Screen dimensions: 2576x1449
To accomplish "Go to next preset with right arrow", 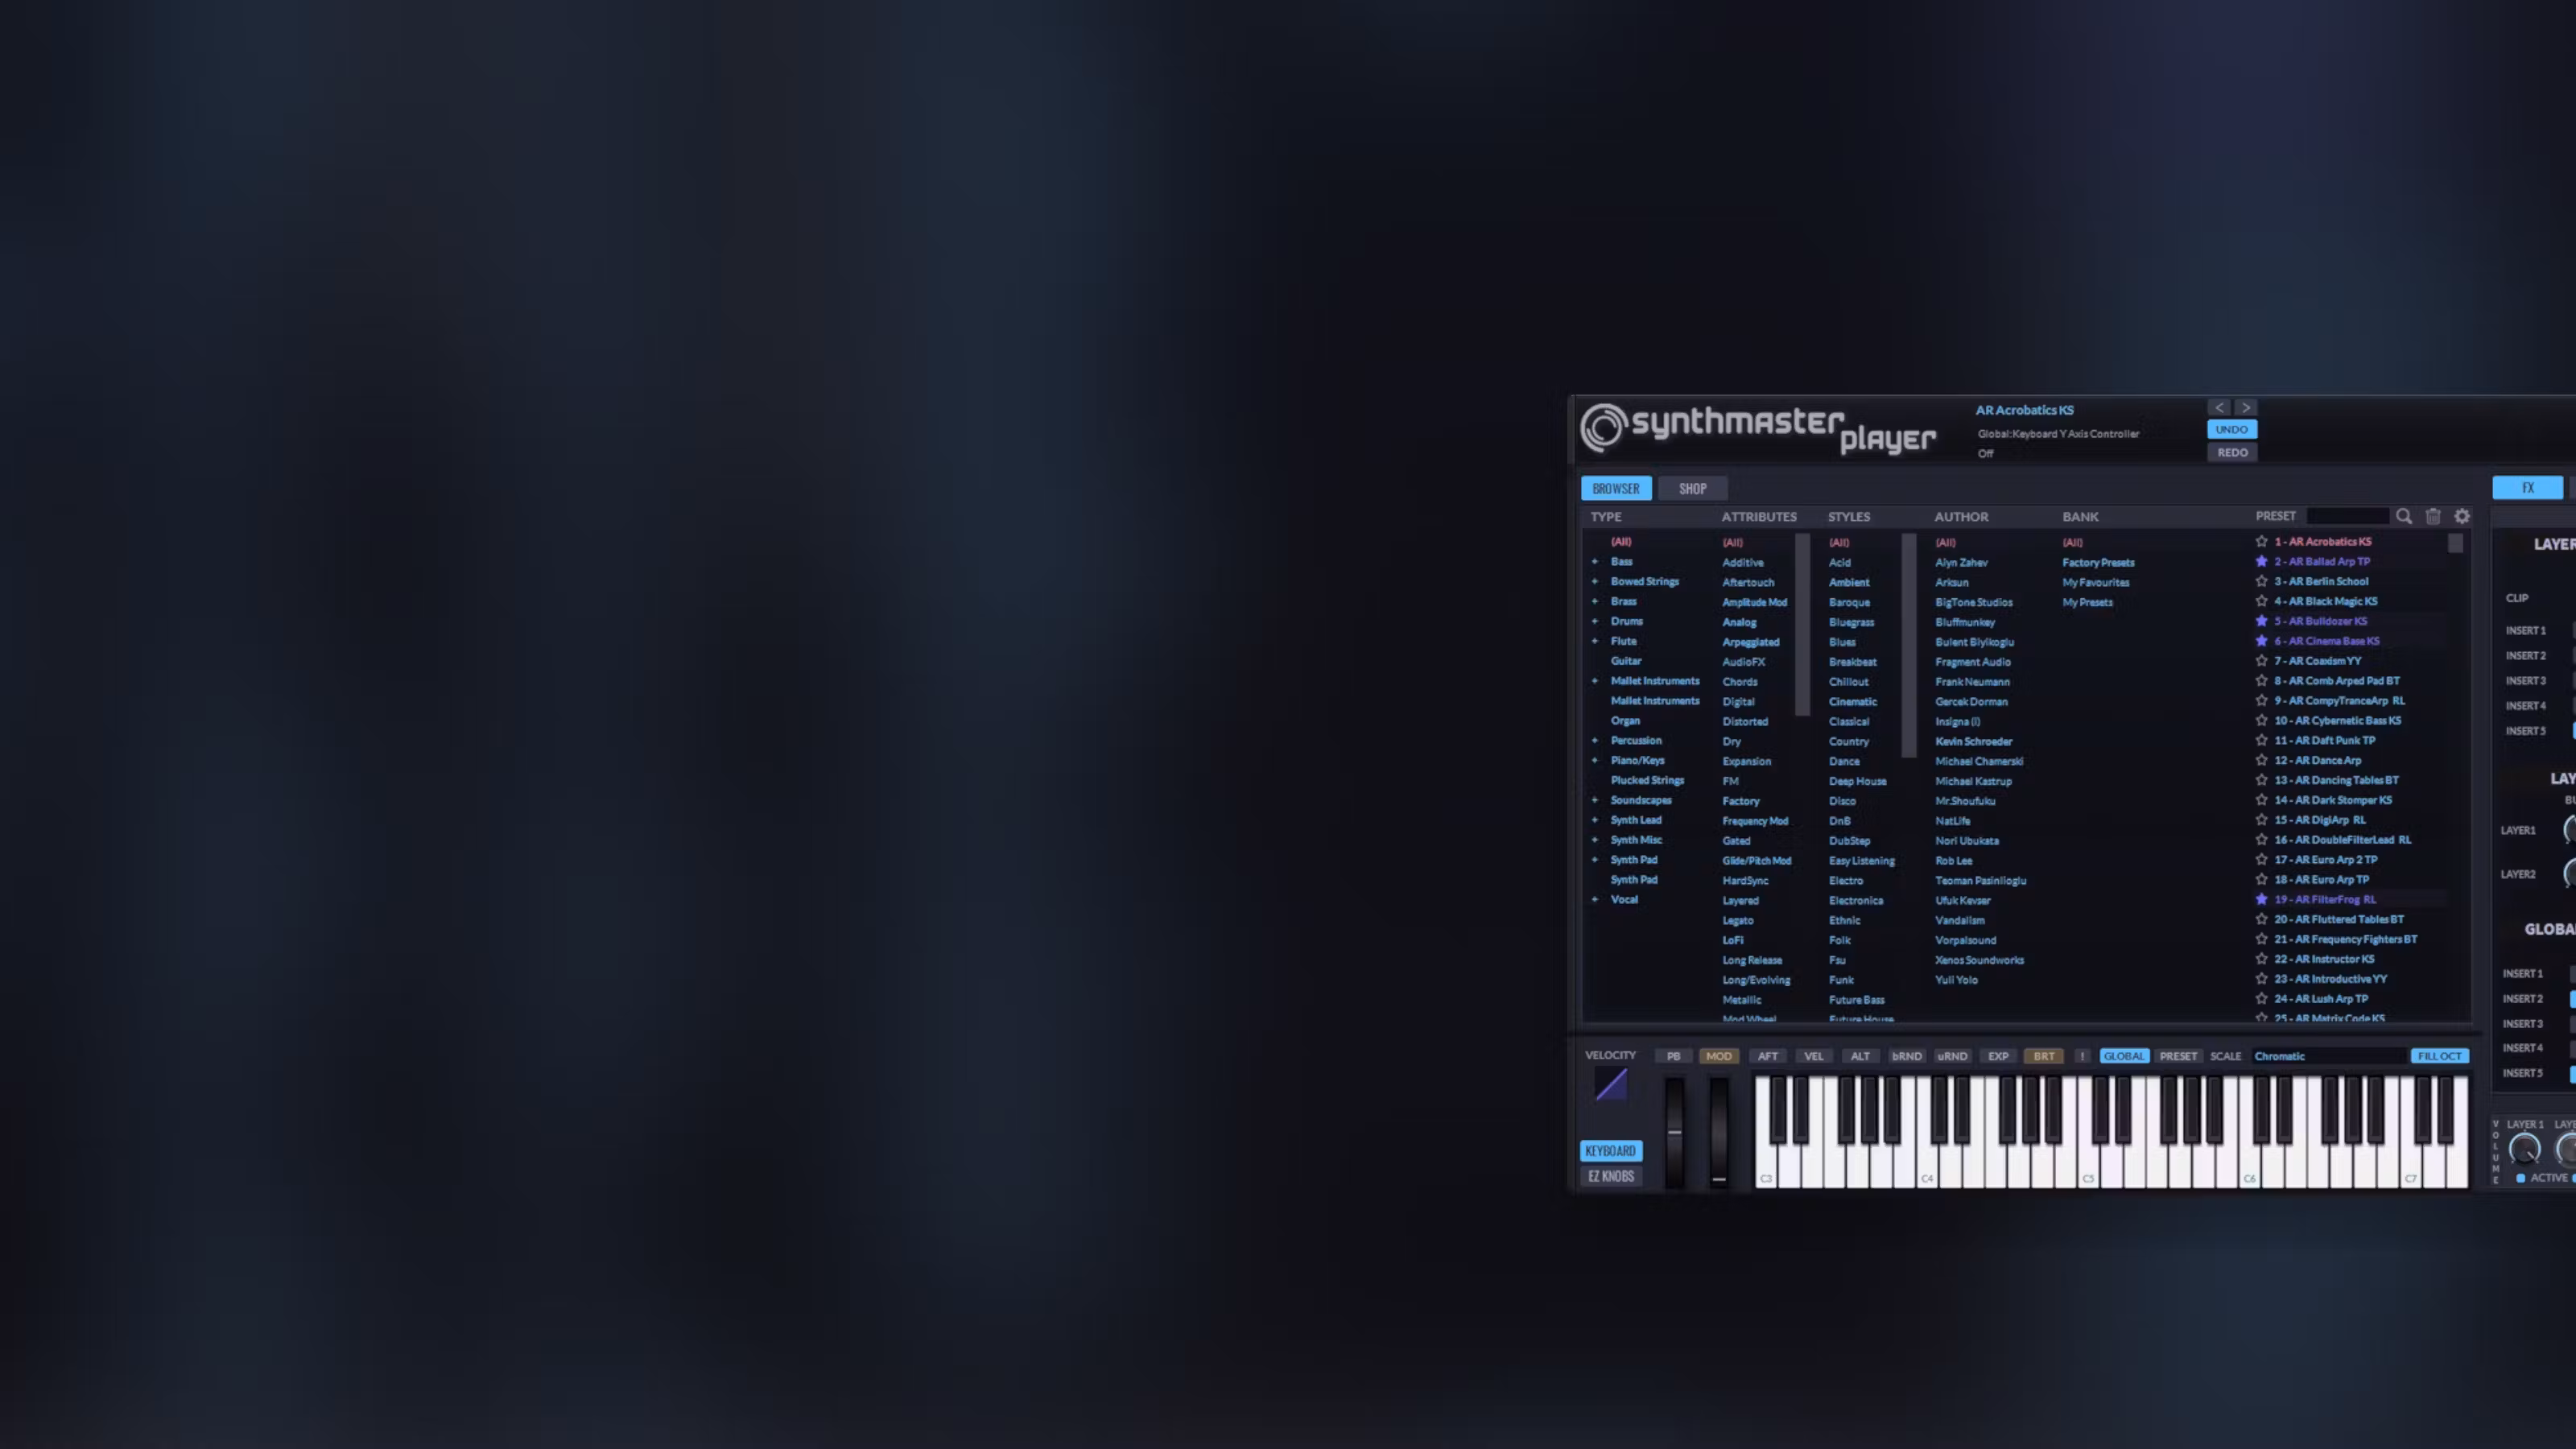I will pos(2246,407).
